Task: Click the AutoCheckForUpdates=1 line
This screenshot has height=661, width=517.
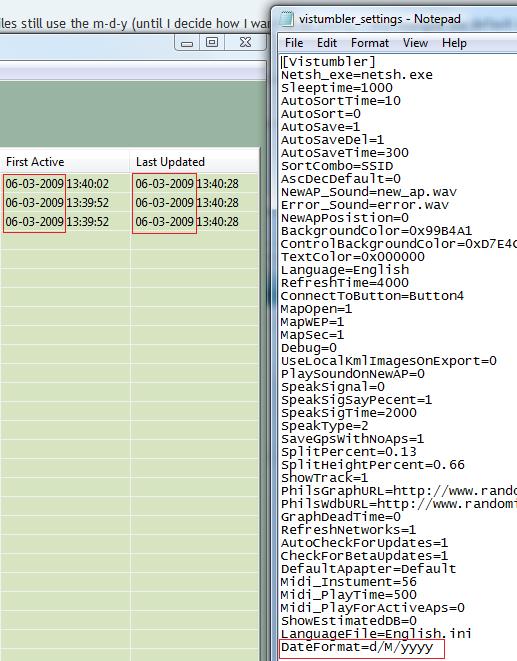Action: [364, 543]
